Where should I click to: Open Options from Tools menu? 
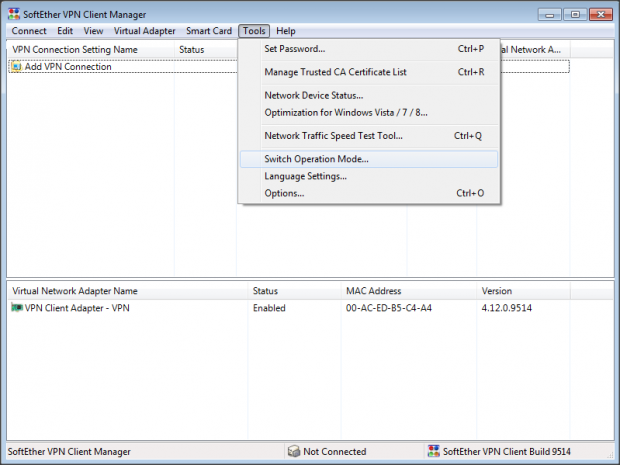point(369,193)
